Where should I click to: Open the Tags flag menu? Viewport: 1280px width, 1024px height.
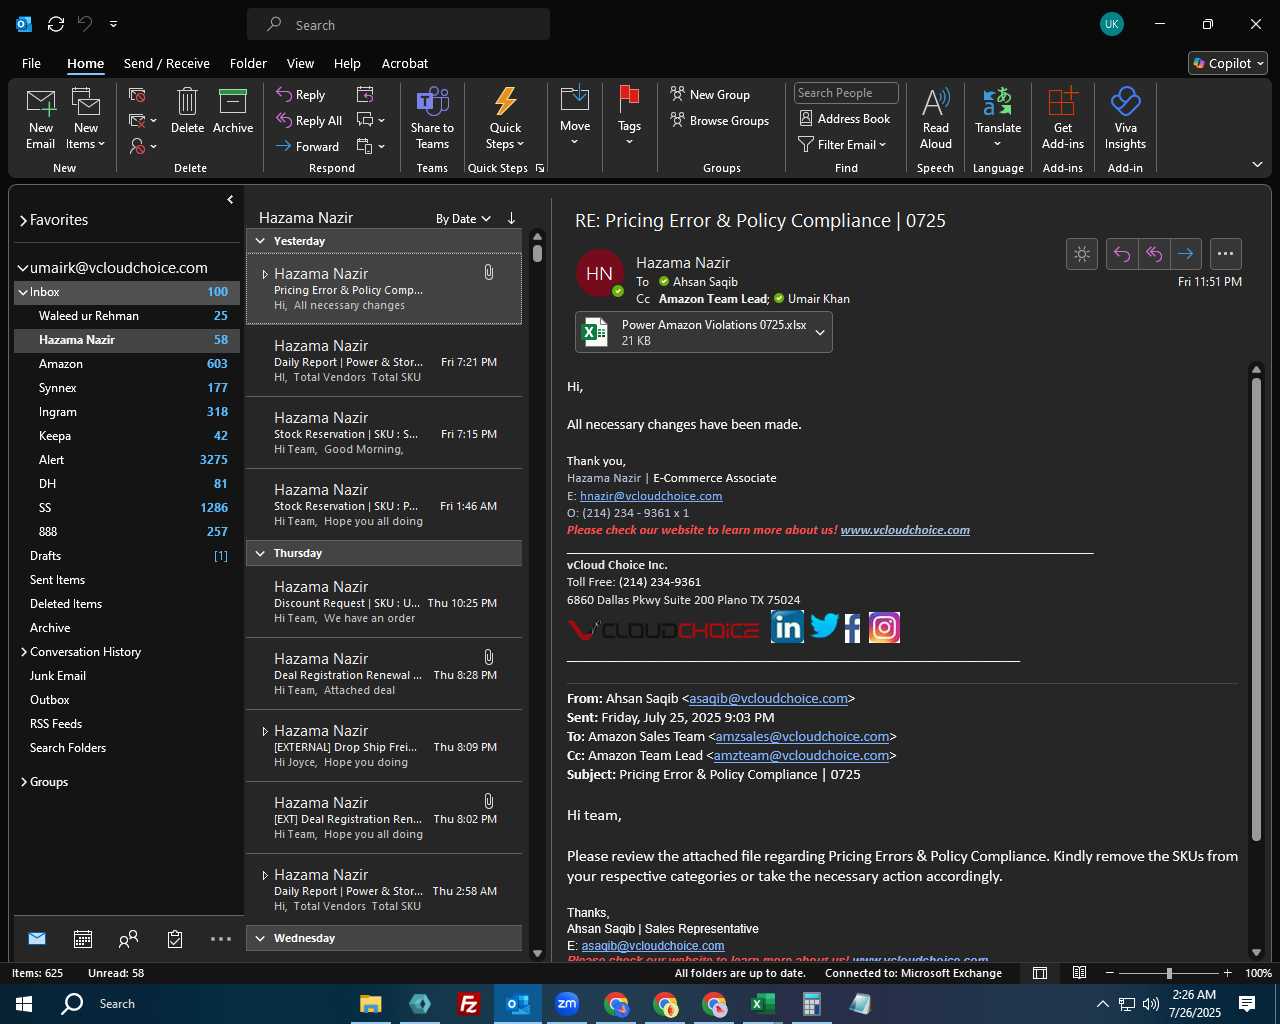[629, 117]
